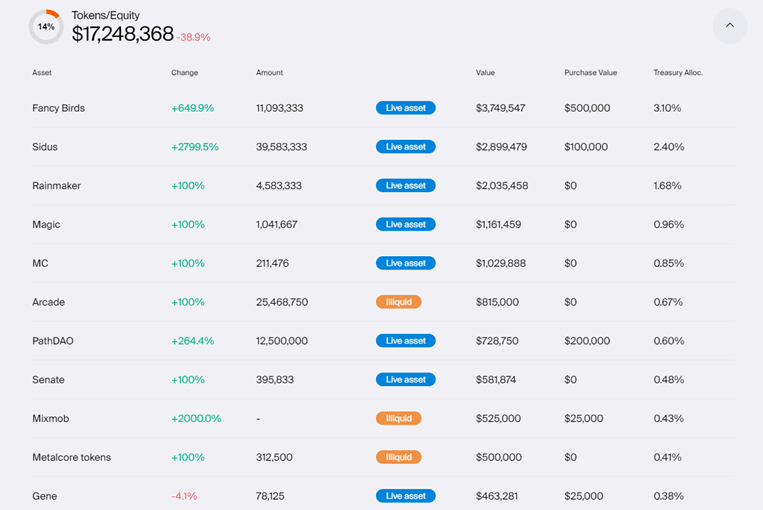Click the Sidus Live asset badge
763x510 pixels.
pyautogui.click(x=406, y=147)
